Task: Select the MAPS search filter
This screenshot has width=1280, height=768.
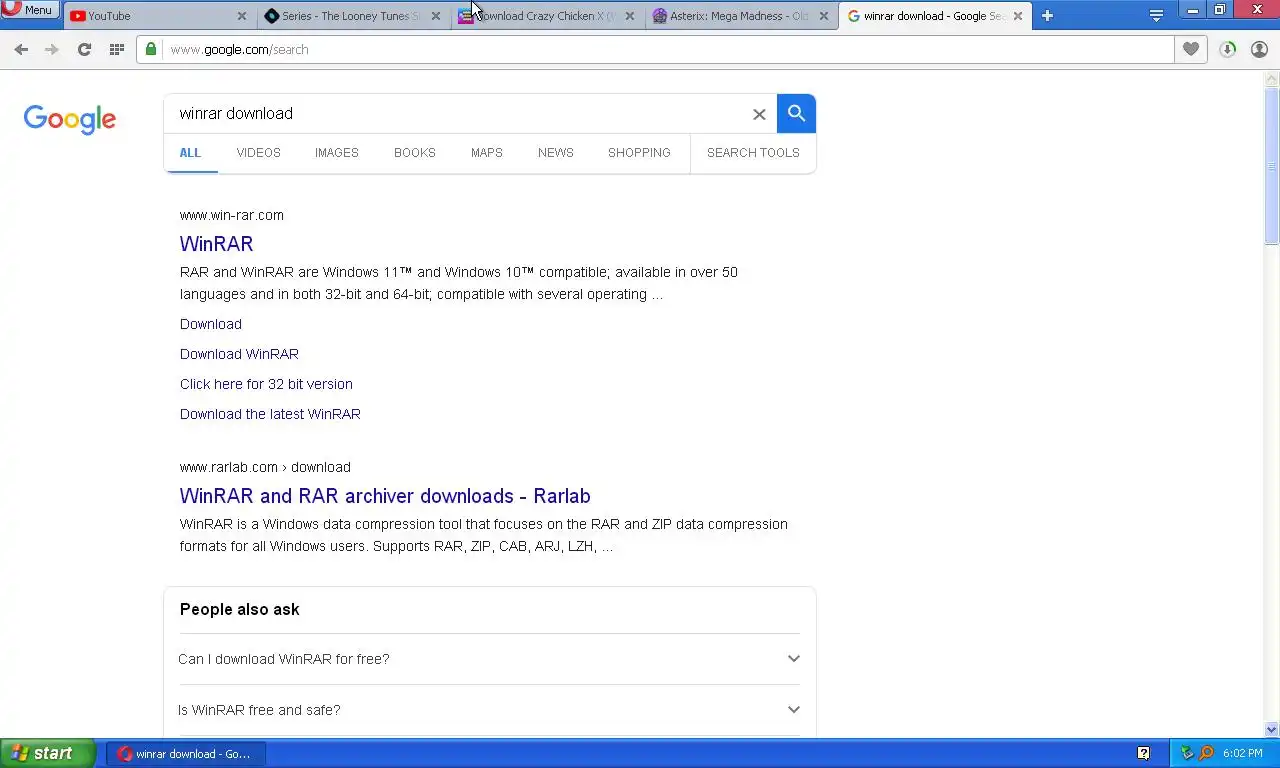Action: pos(487,153)
